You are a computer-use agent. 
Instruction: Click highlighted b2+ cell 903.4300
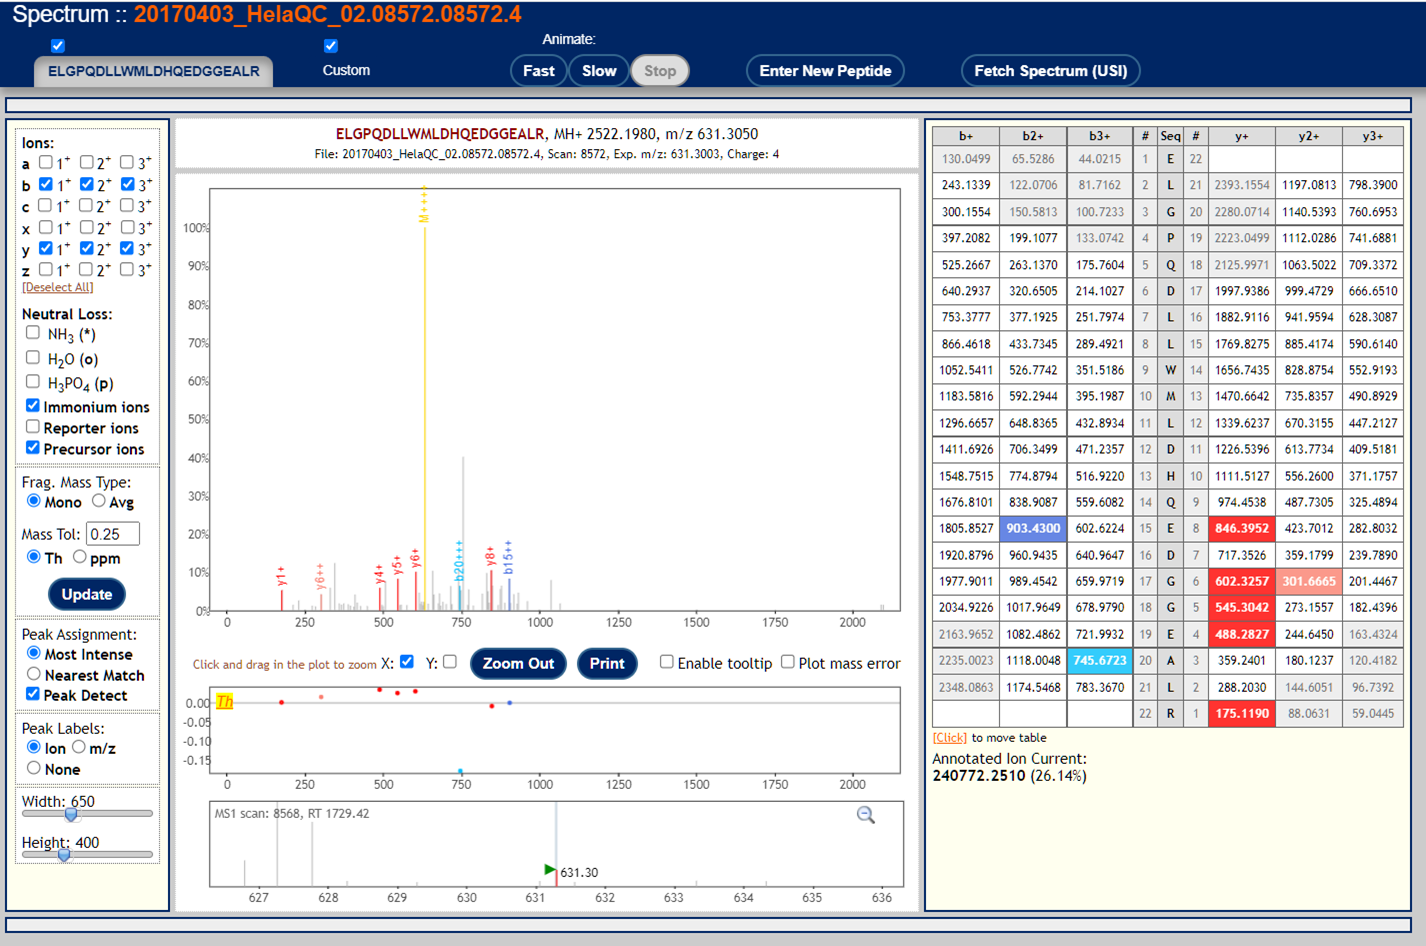coord(1033,528)
